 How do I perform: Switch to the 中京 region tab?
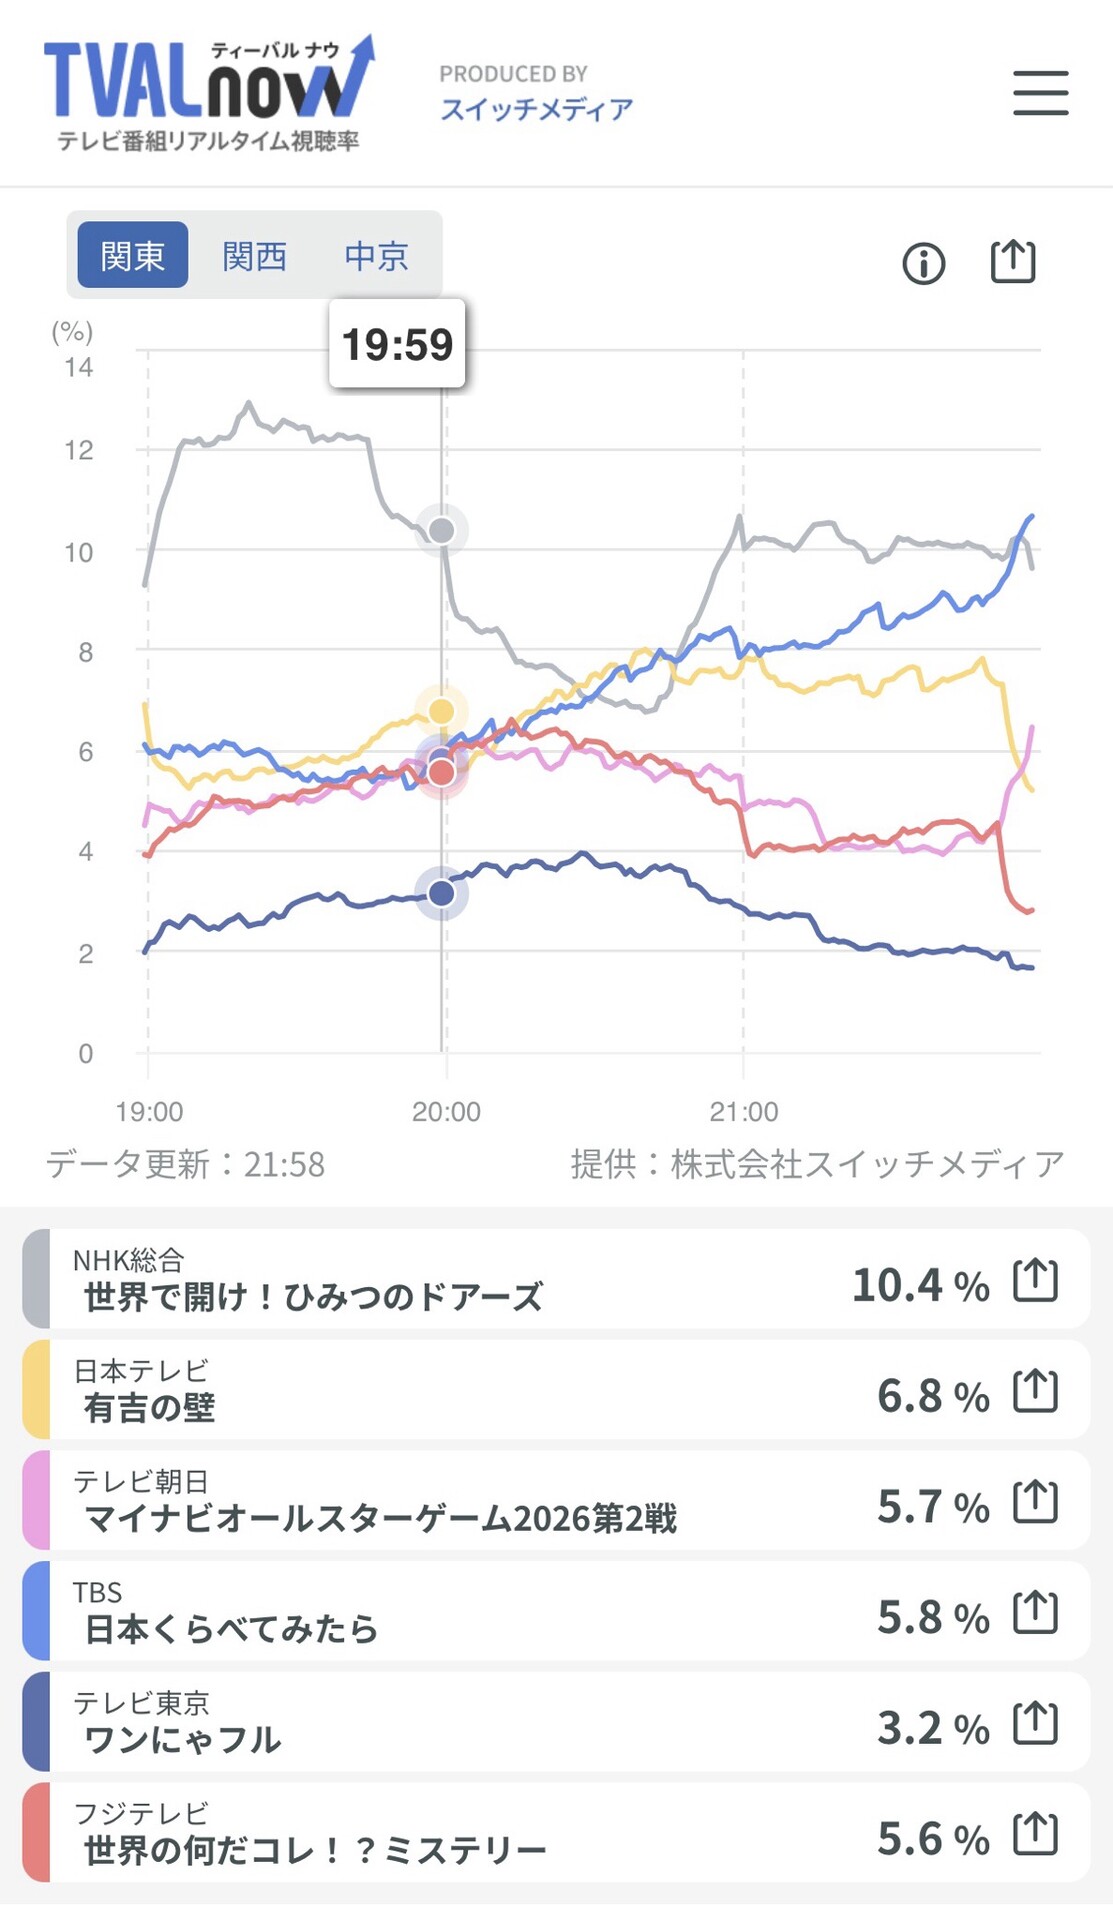click(x=376, y=256)
